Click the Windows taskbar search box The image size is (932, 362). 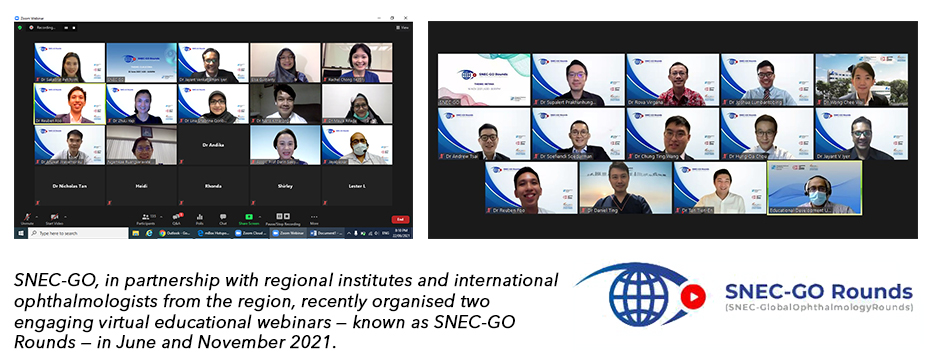coord(78,234)
